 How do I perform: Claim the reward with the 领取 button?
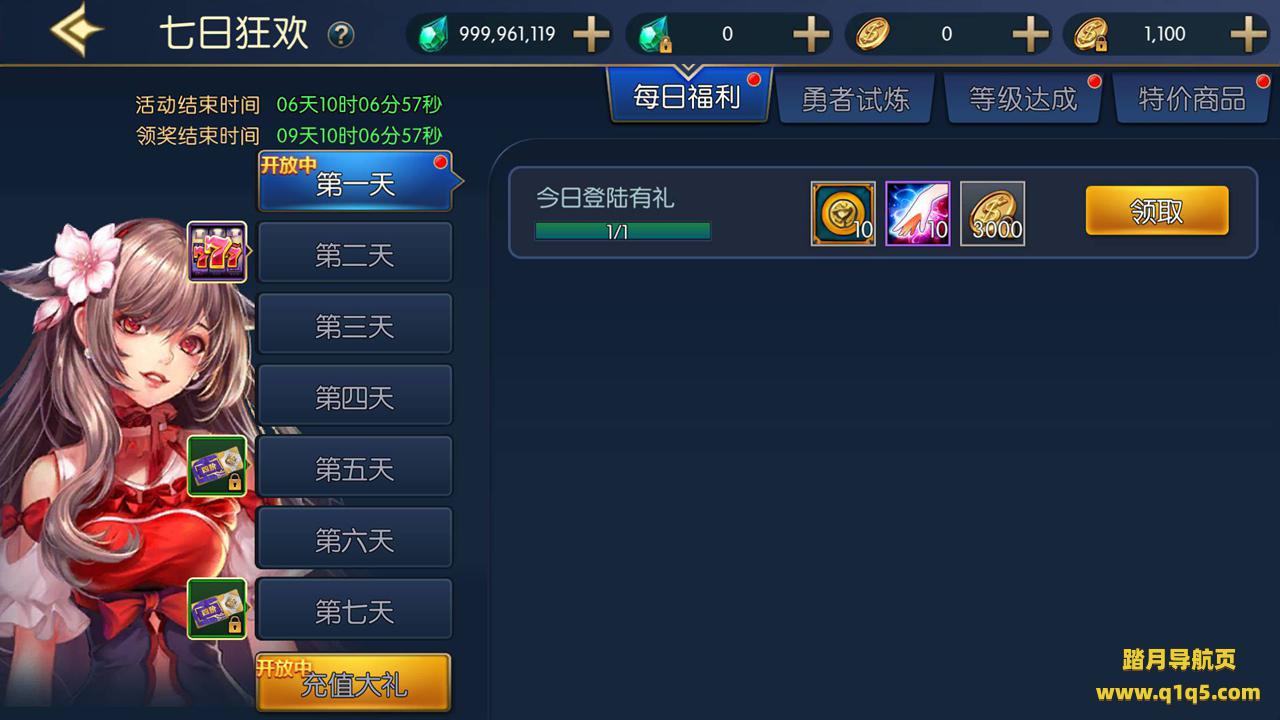[x=1157, y=211]
